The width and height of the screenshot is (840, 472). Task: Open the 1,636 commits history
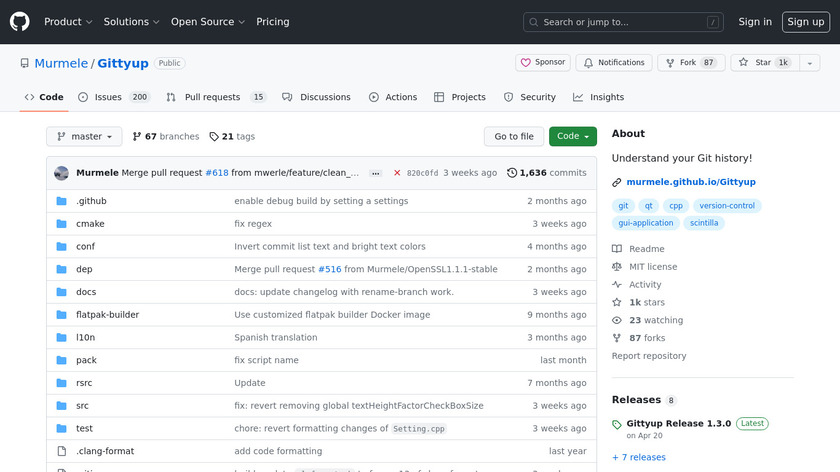[x=547, y=173]
